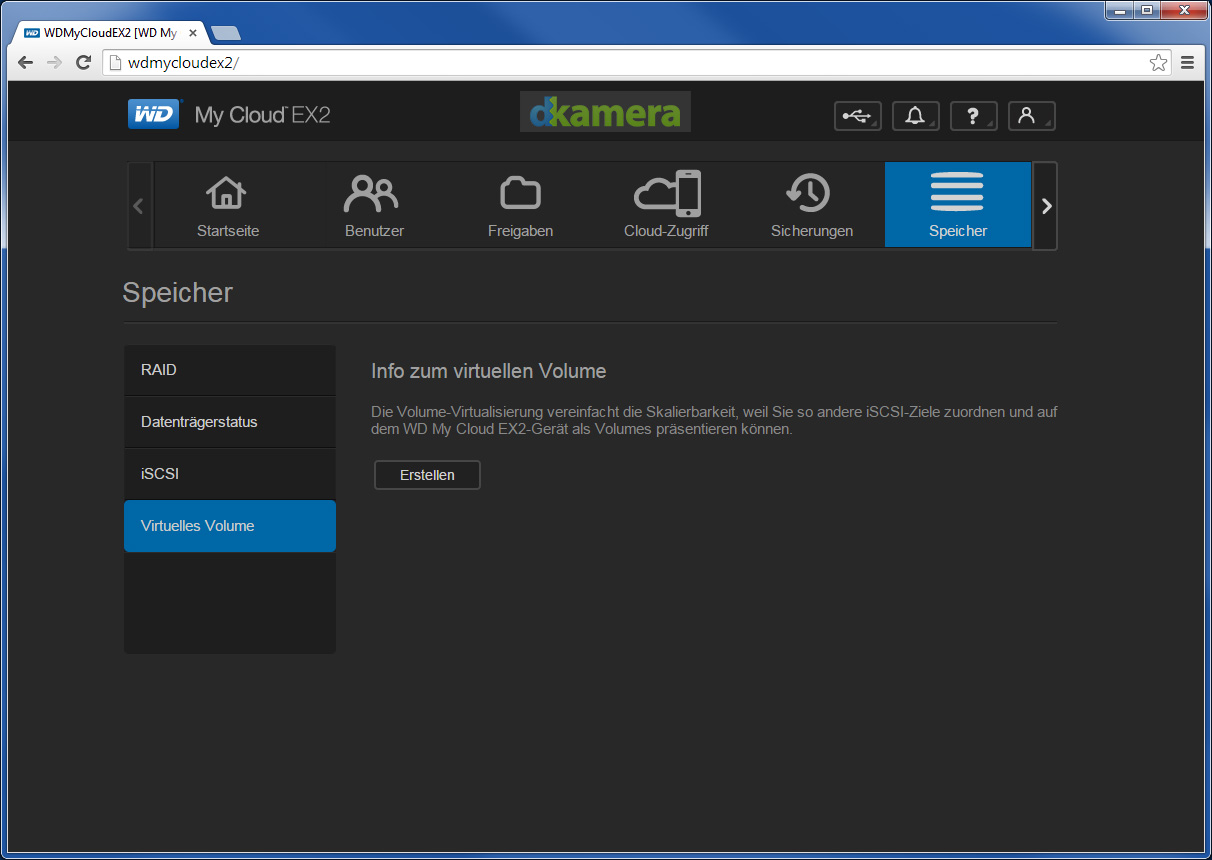
Task: Click the browser back arrow
Action: [26, 62]
